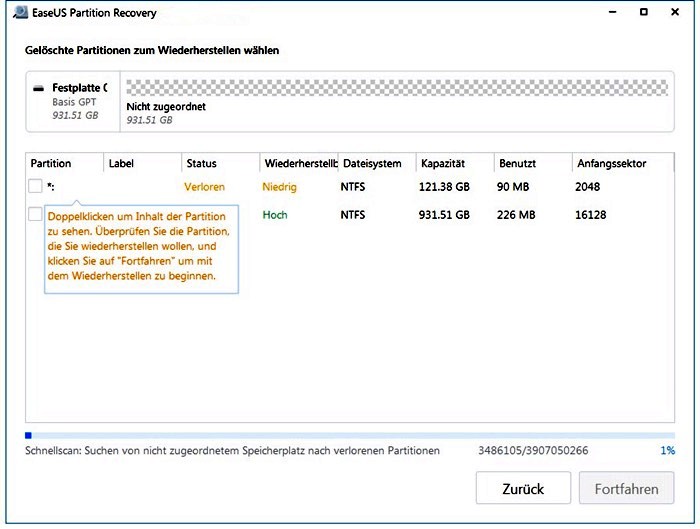Click the Zurück button
Screen dimensions: 700x529
(x=523, y=488)
